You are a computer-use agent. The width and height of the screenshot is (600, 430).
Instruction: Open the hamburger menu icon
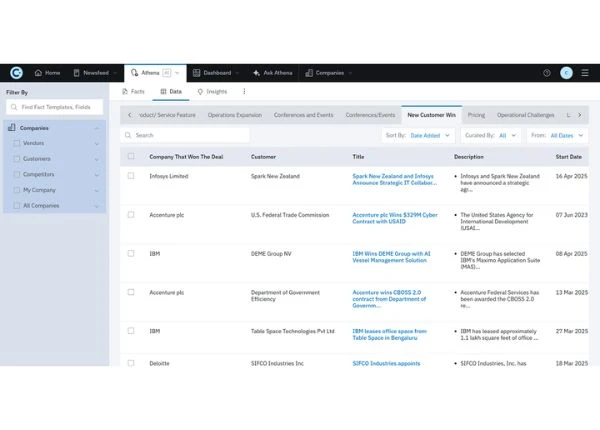pyautogui.click(x=585, y=73)
